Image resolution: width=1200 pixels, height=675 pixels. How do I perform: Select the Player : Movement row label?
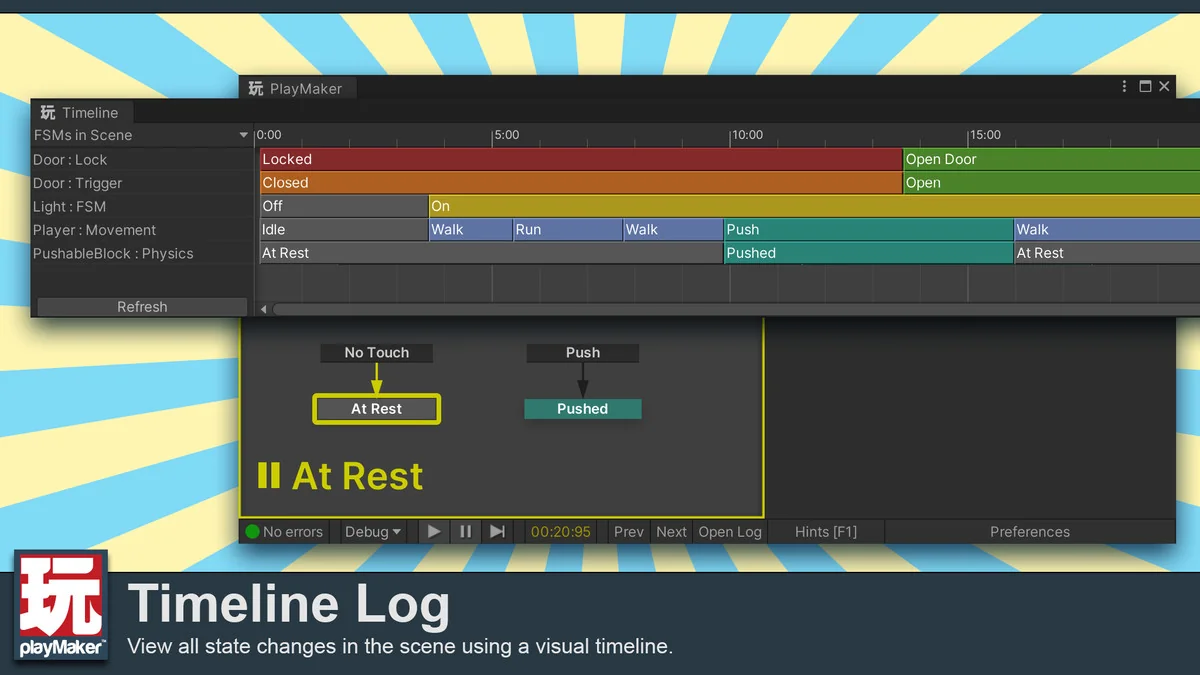click(x=95, y=230)
